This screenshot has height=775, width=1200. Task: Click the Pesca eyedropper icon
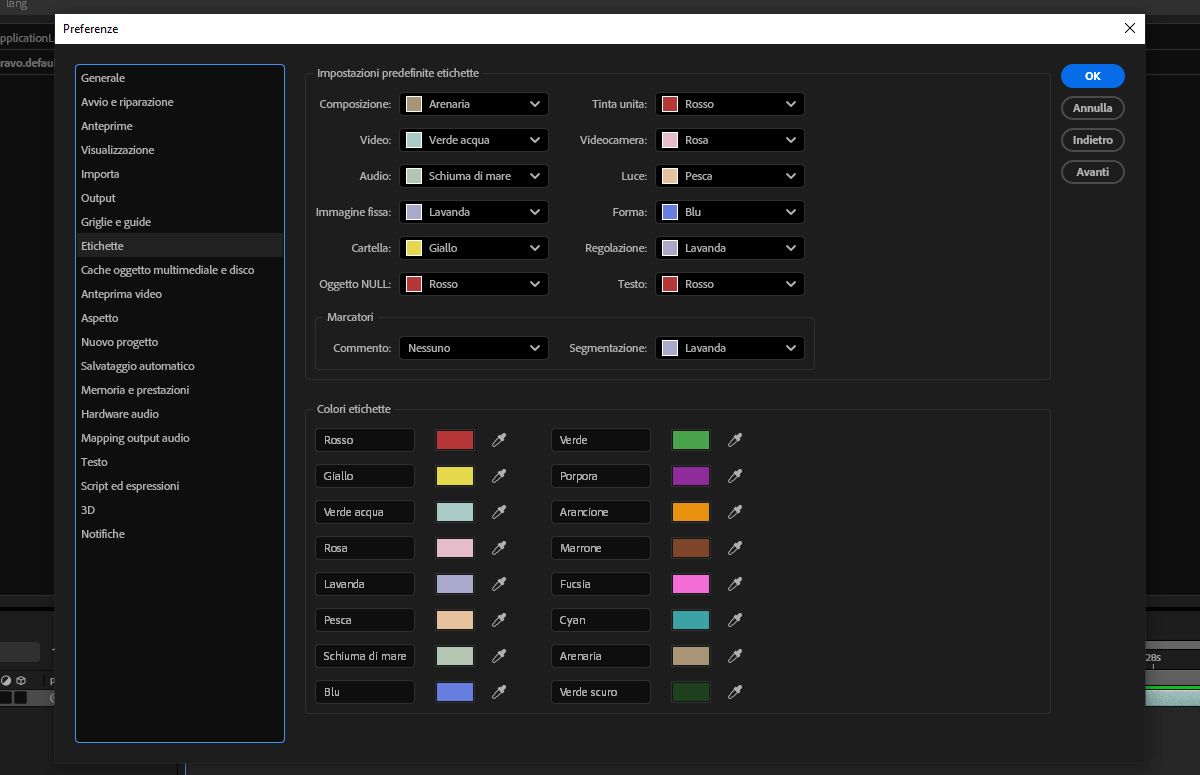coord(499,620)
